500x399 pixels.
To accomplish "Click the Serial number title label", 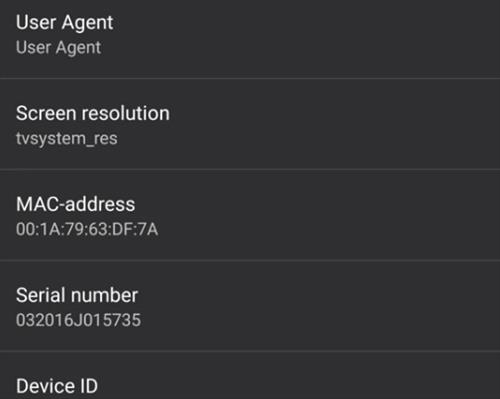I will [77, 295].
